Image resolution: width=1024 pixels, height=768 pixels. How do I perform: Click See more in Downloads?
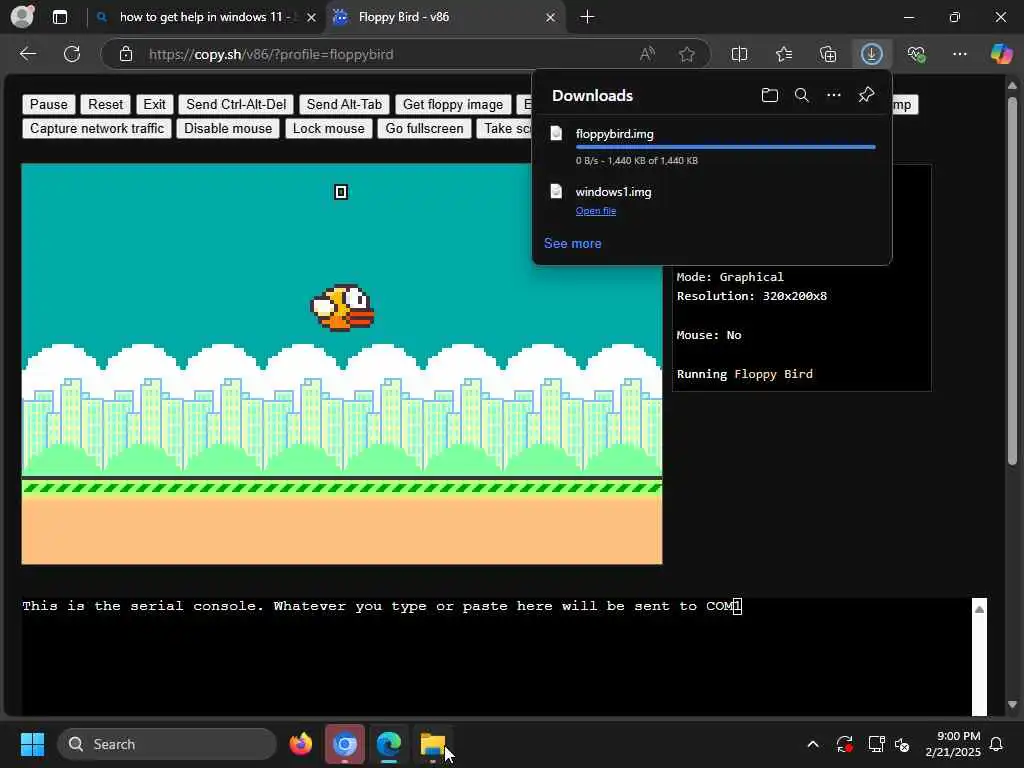573,243
